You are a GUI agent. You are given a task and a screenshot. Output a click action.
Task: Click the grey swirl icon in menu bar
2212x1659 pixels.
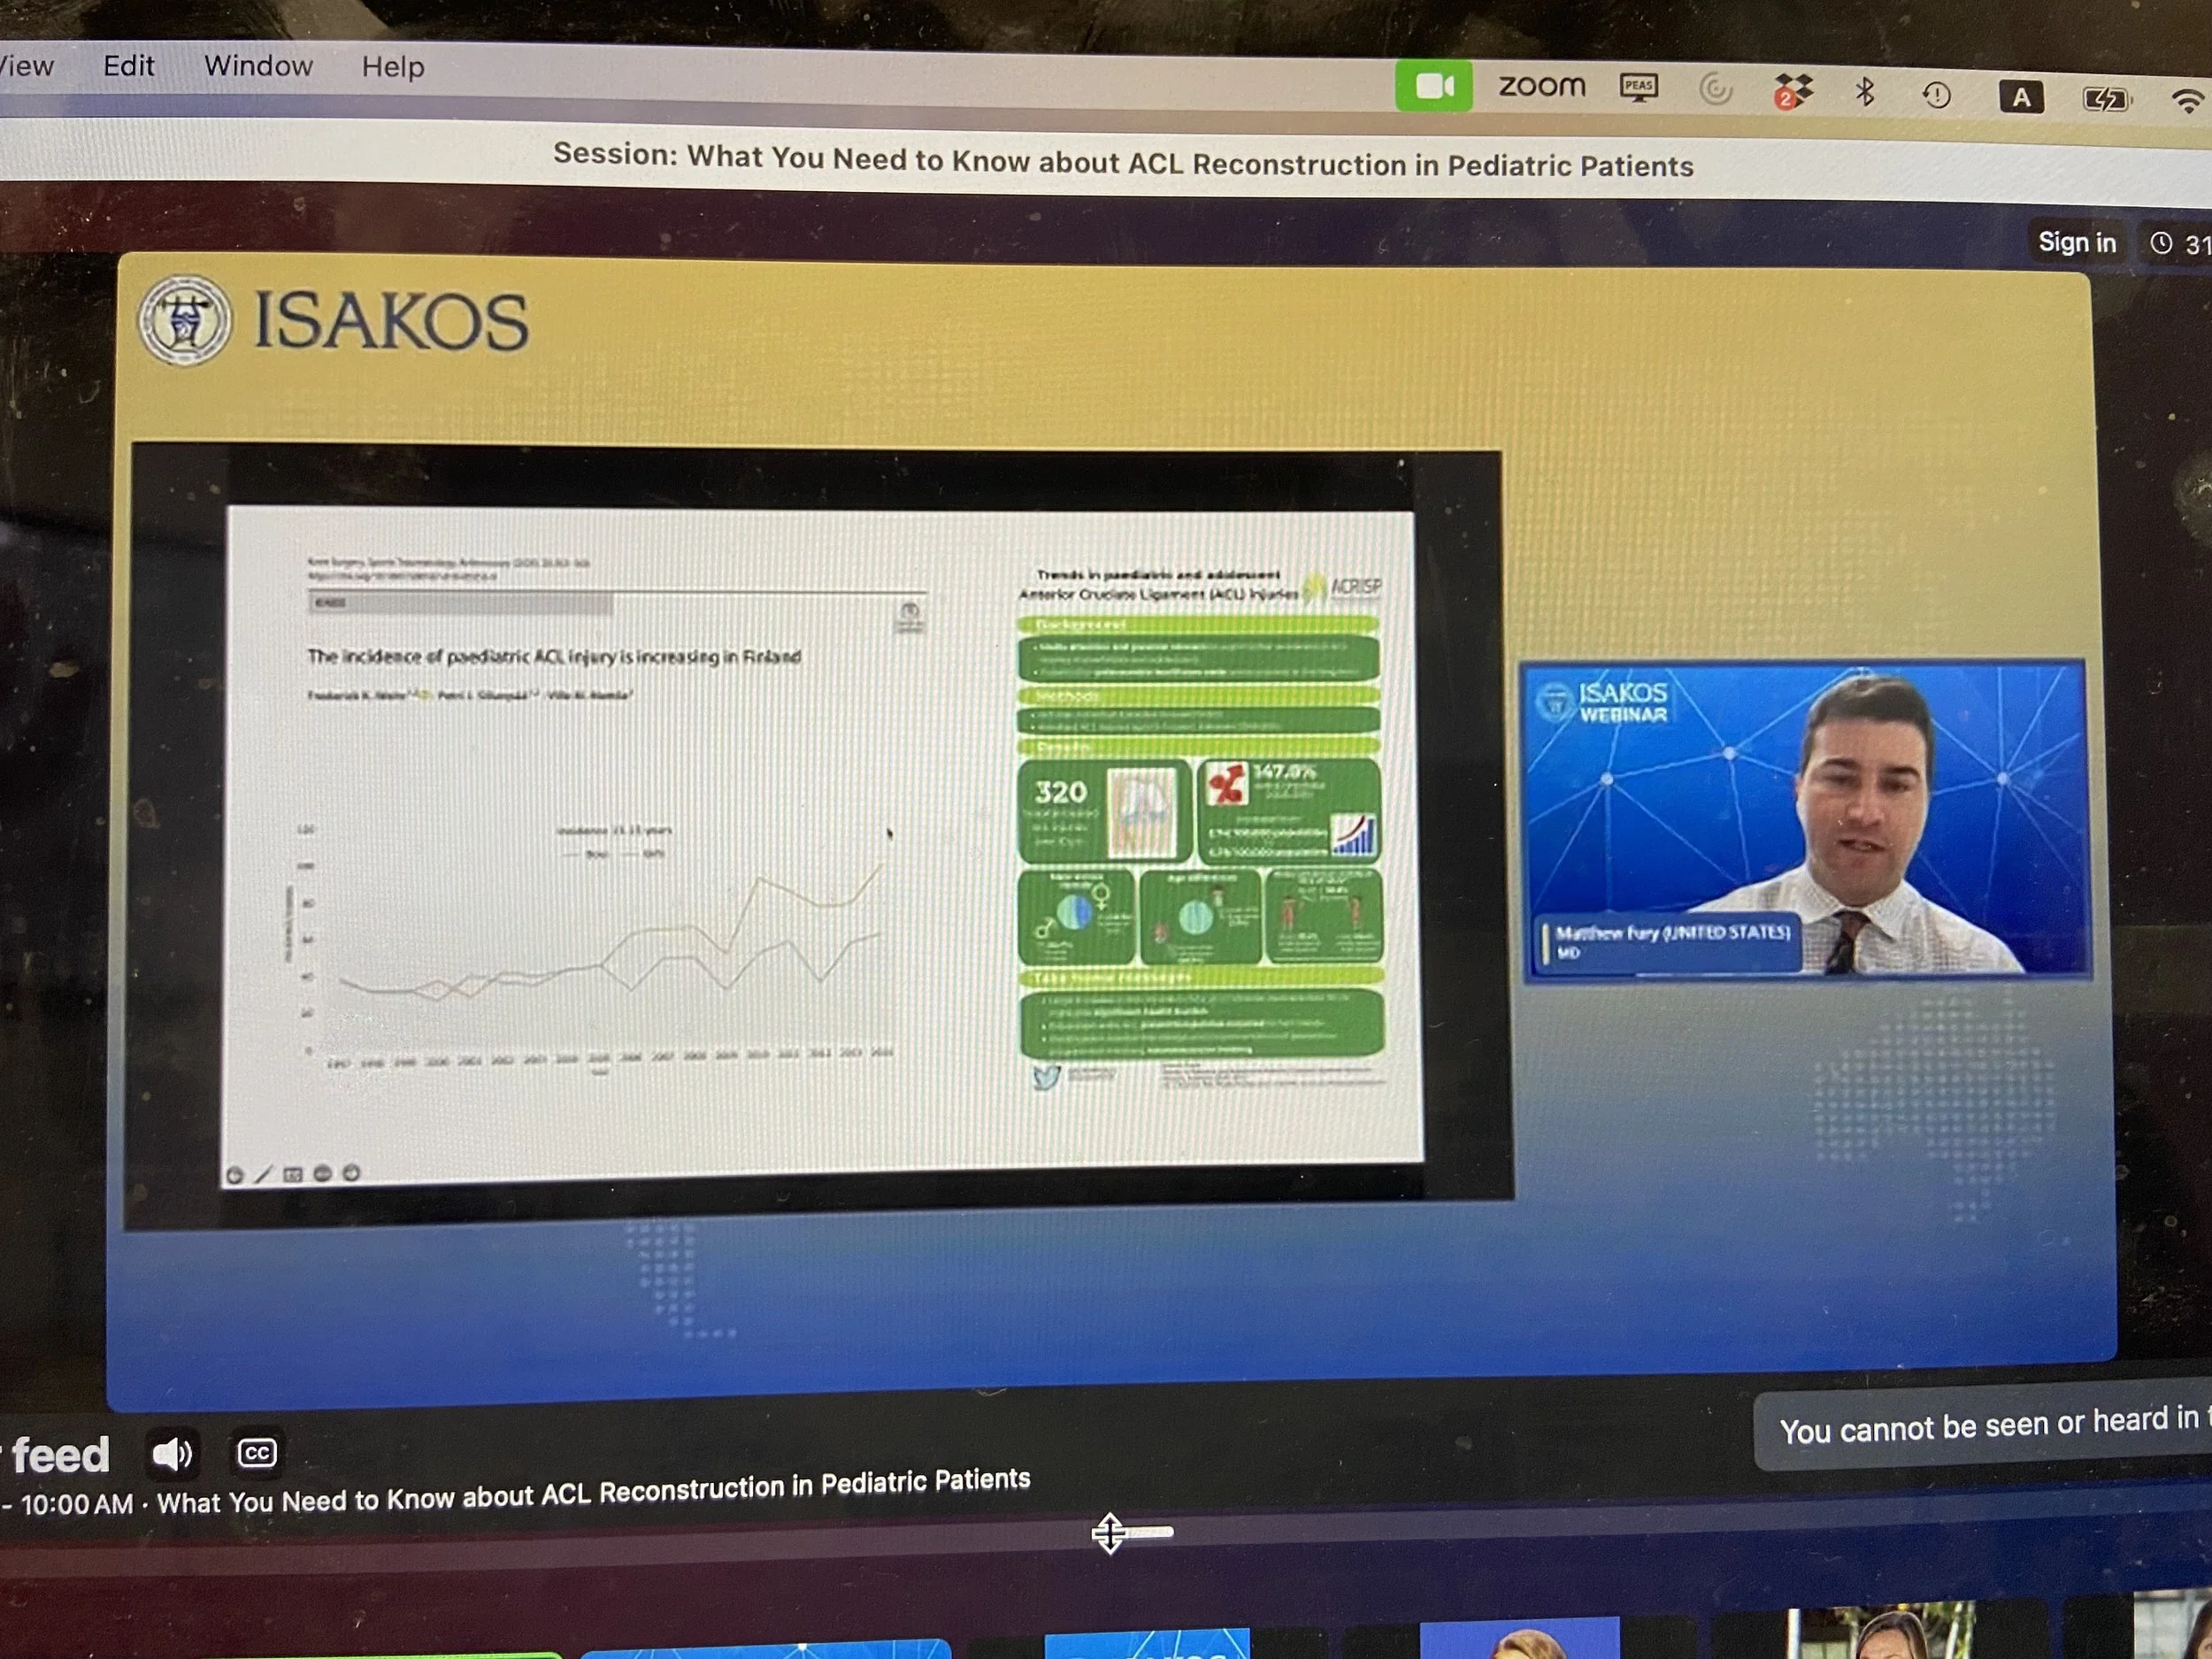click(x=1715, y=90)
